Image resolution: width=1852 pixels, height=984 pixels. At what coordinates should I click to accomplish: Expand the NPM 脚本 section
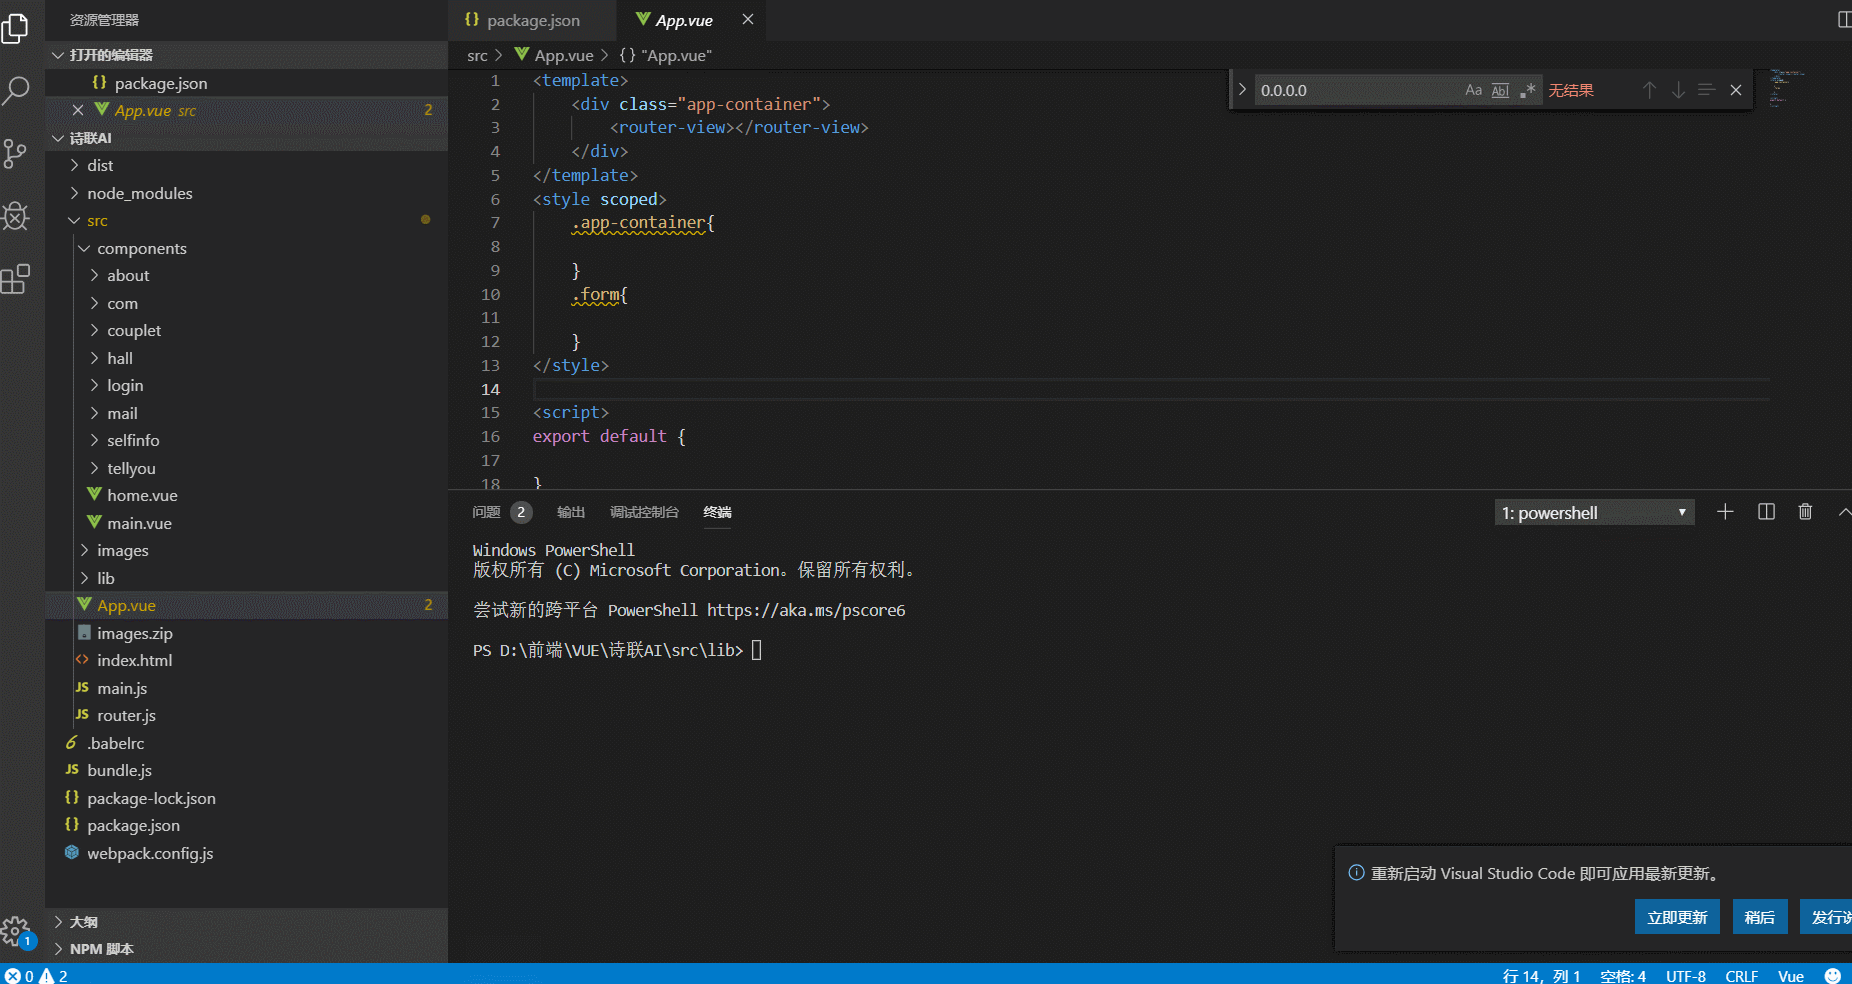100,948
